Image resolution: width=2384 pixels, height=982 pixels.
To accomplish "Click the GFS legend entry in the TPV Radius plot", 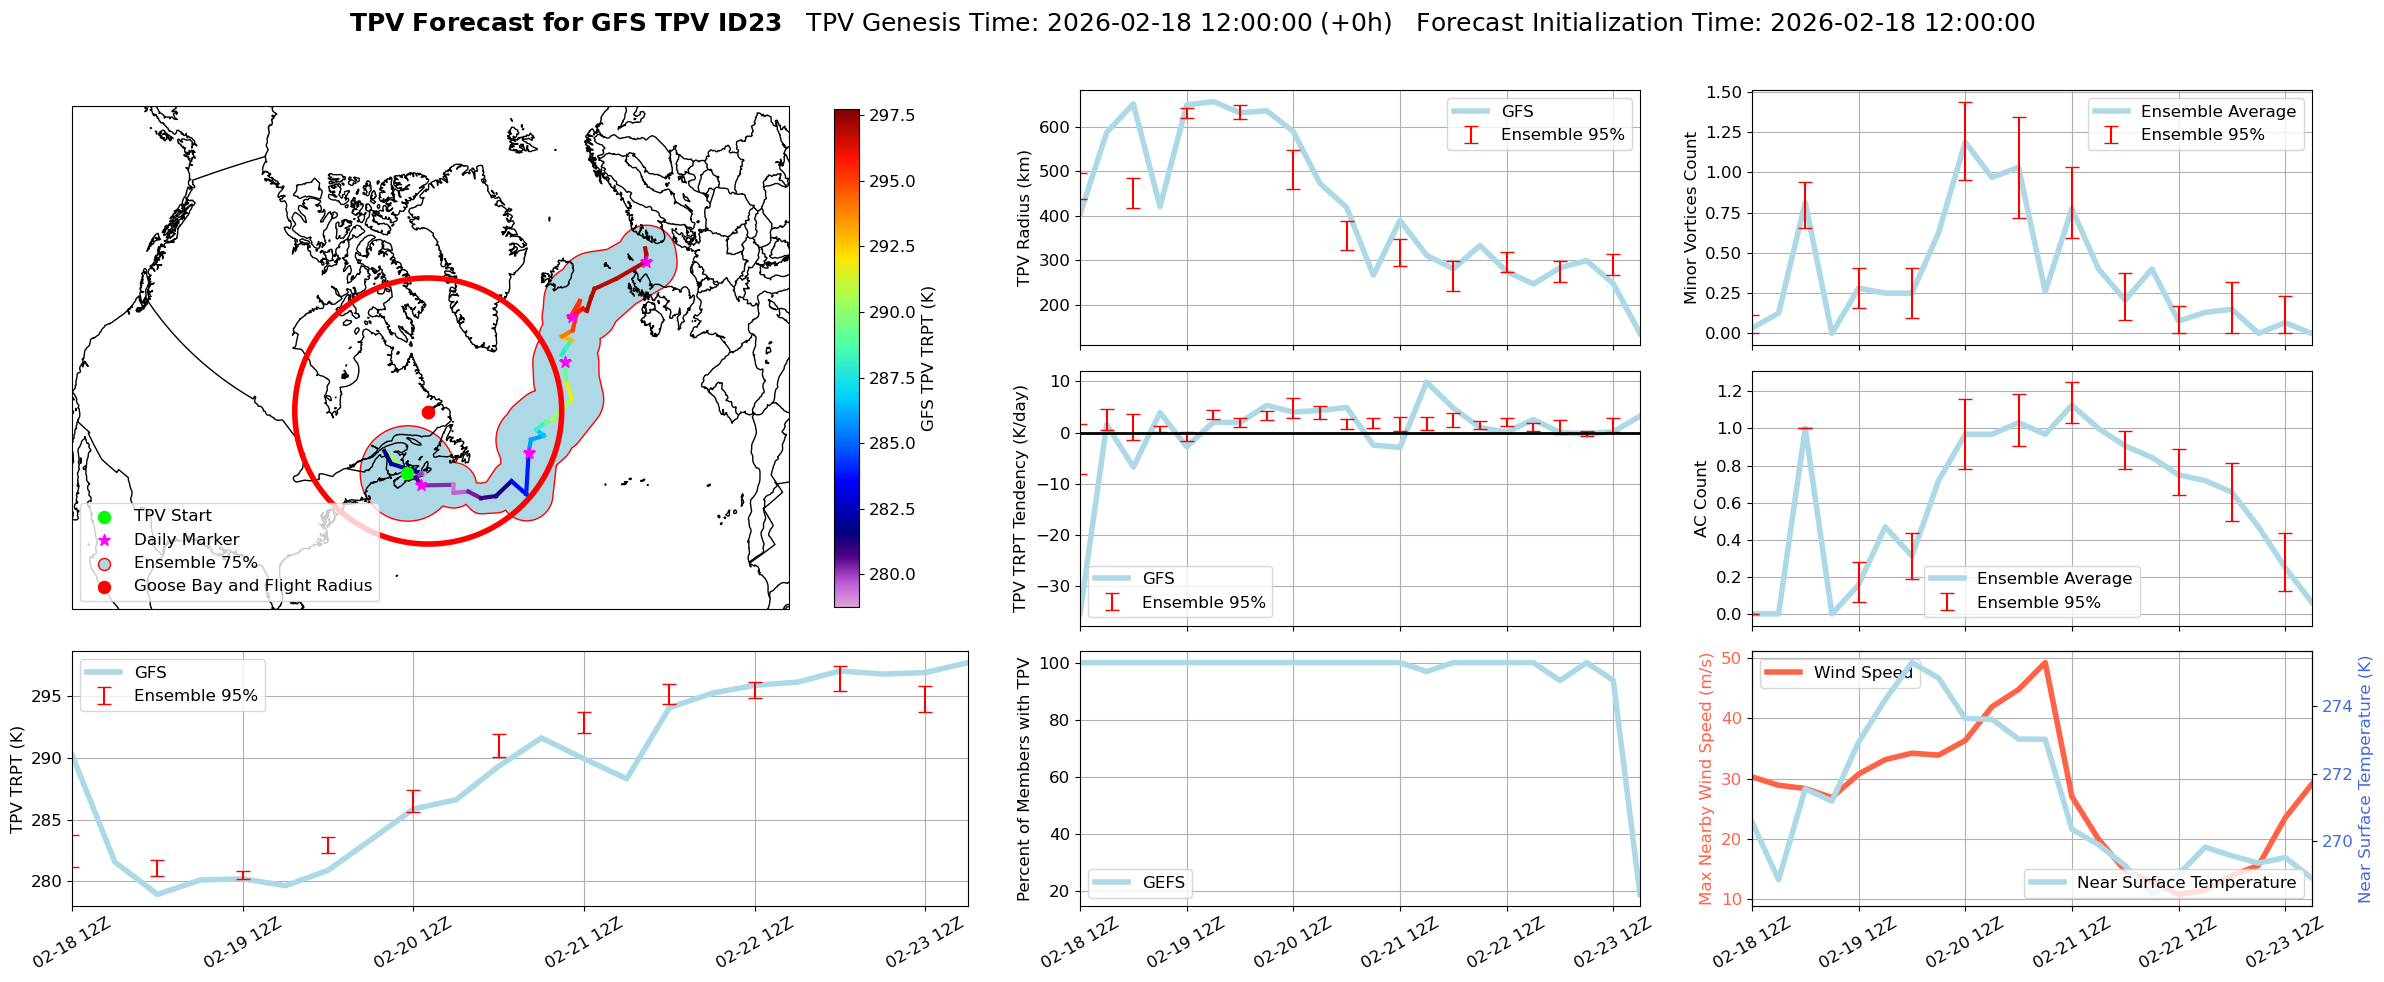I will pos(1516,112).
